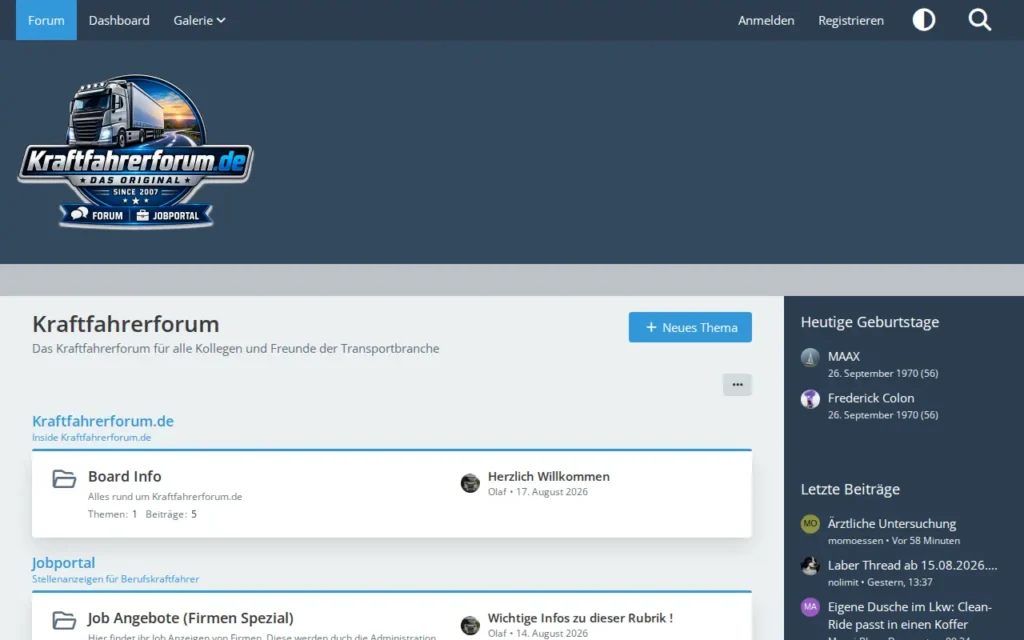Open the Anmelden login link
The image size is (1024, 640).
pyautogui.click(x=766, y=20)
